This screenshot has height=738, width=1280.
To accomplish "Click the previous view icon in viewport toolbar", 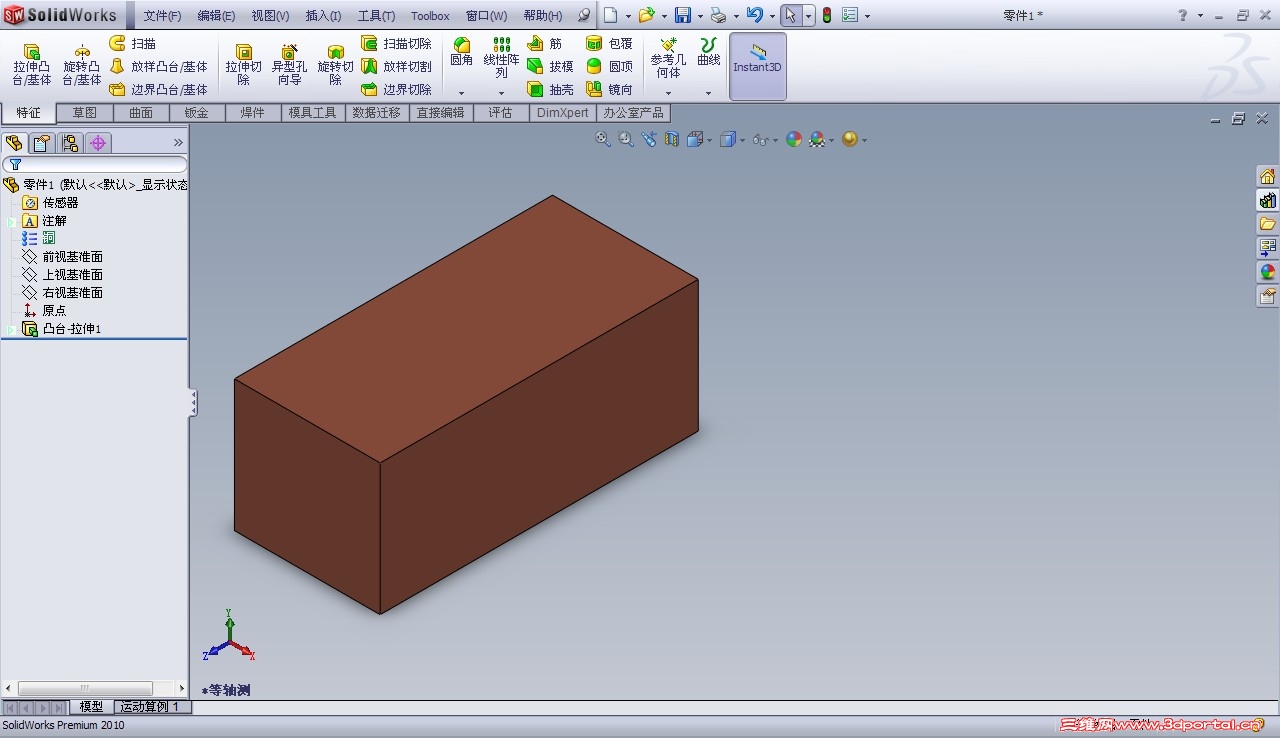I will coord(649,139).
